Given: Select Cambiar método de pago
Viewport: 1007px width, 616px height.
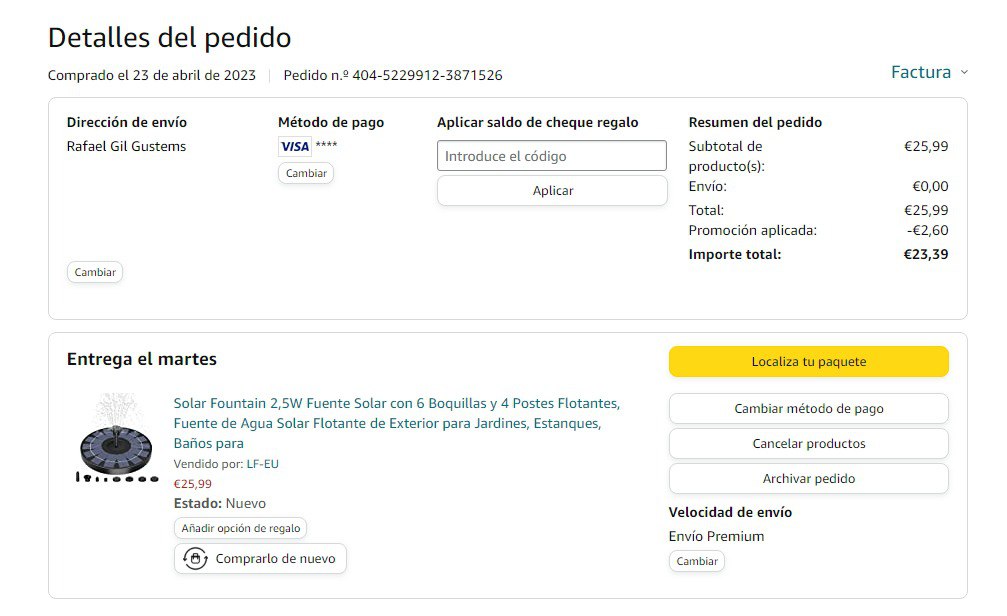Looking at the screenshot, I should point(808,408).
